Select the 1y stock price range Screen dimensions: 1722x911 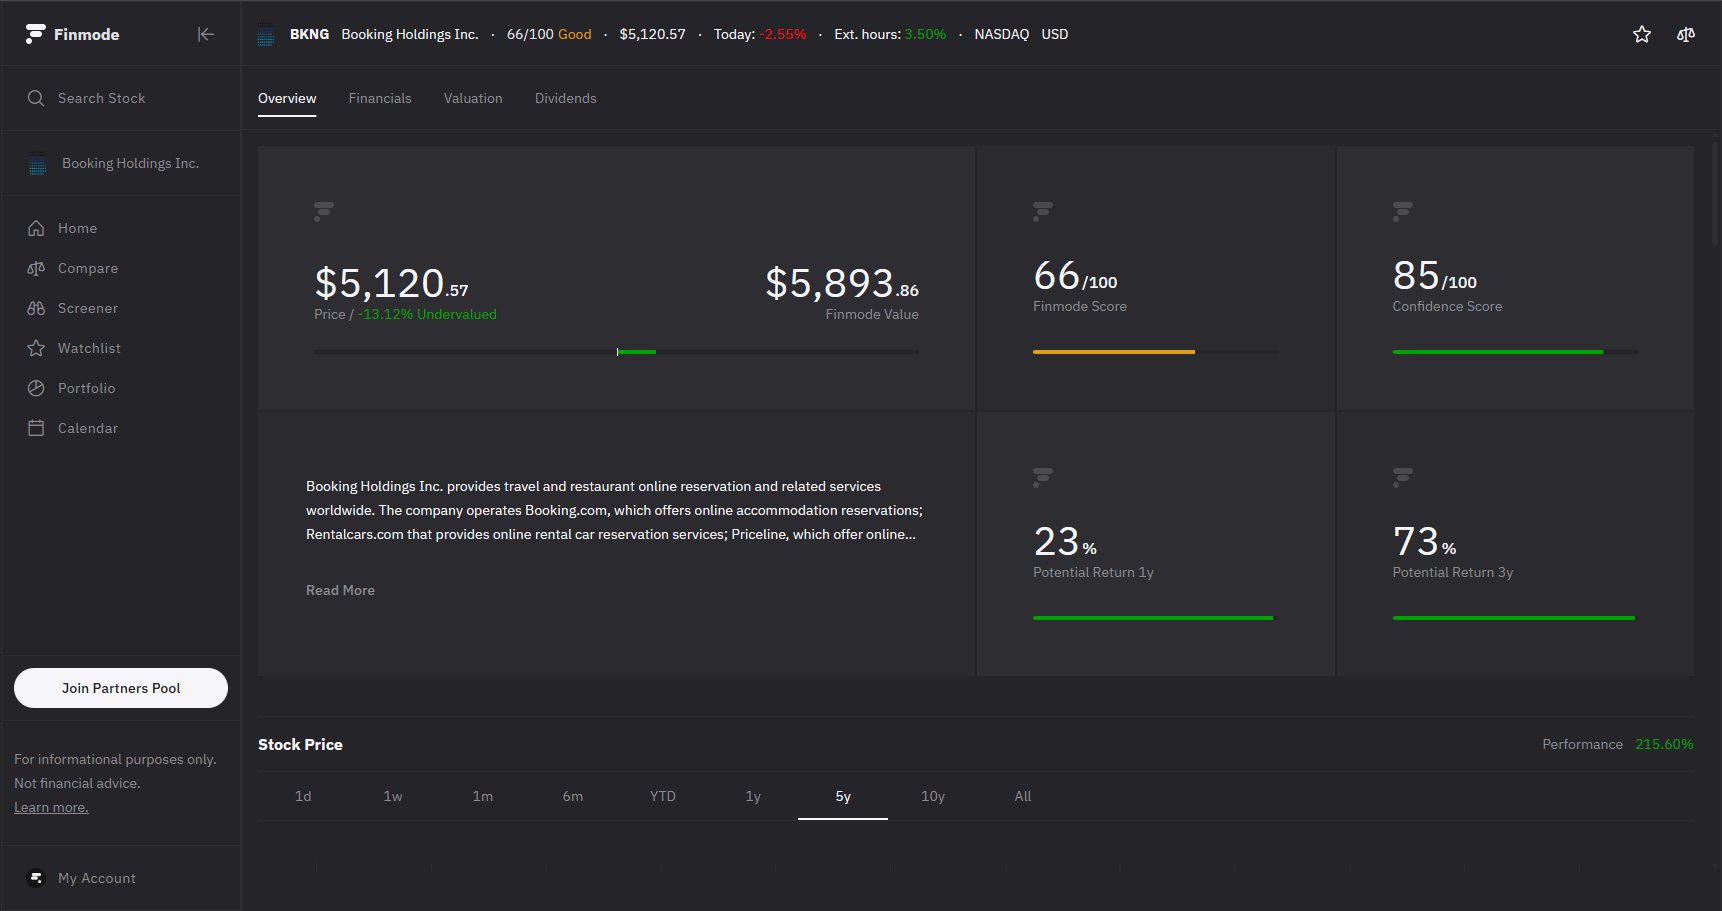753,796
